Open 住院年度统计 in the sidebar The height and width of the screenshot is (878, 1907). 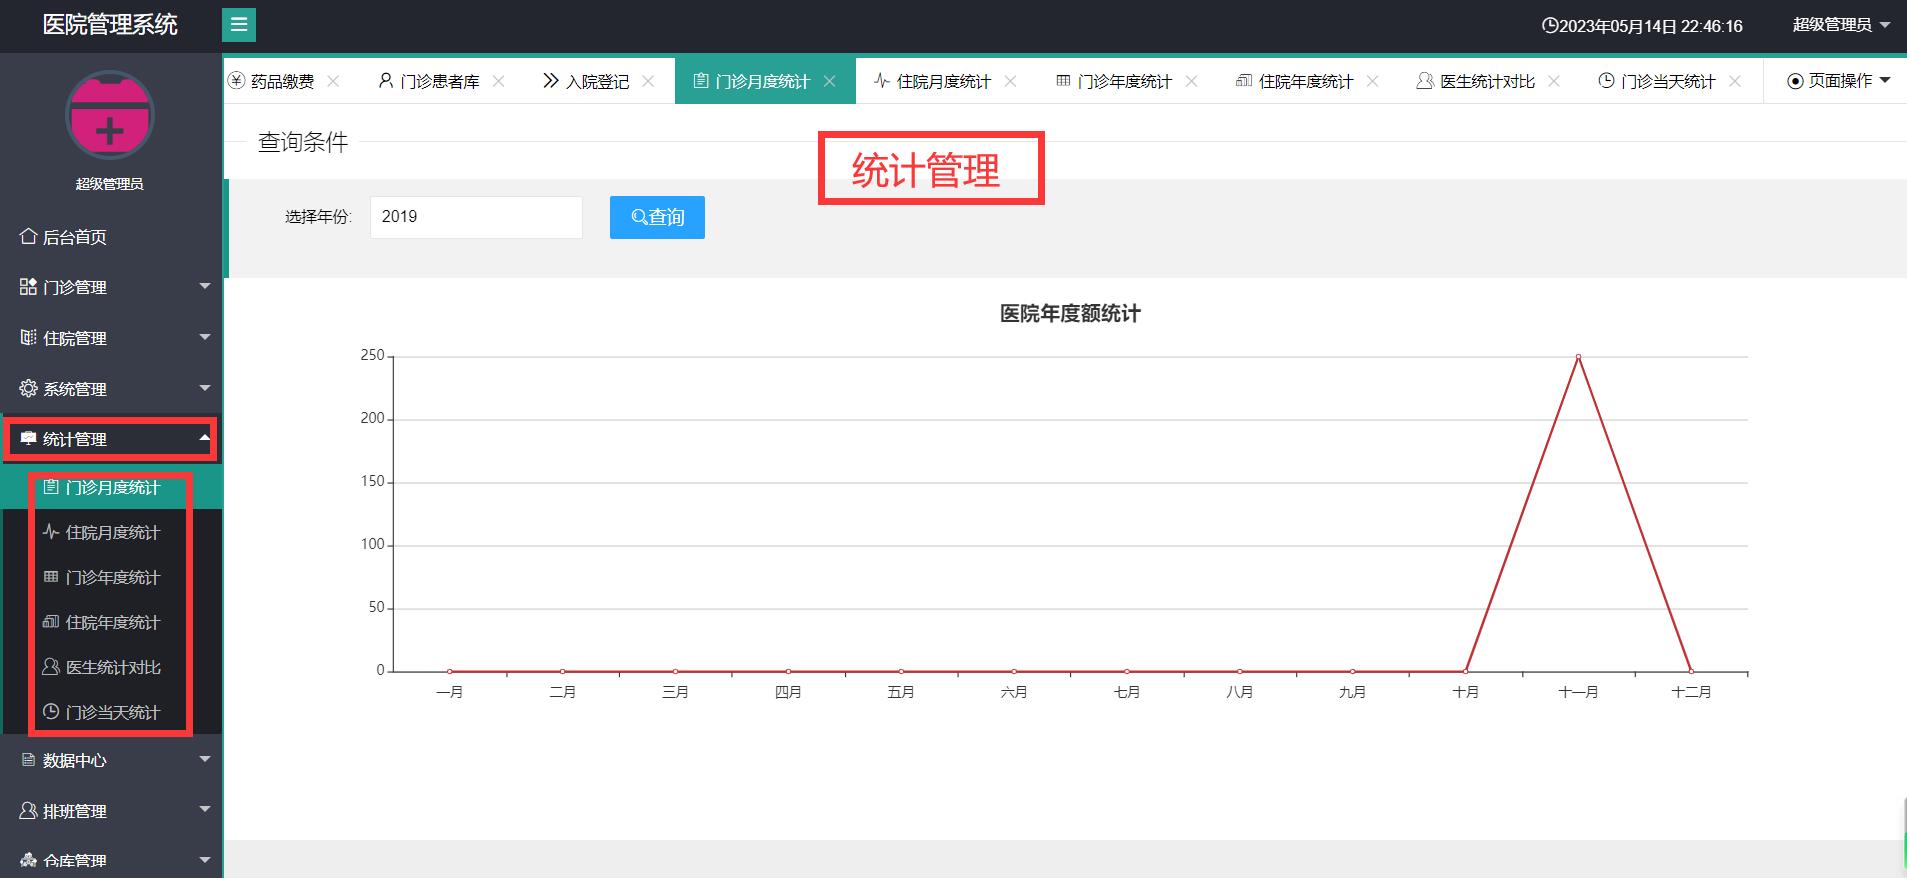[112, 622]
